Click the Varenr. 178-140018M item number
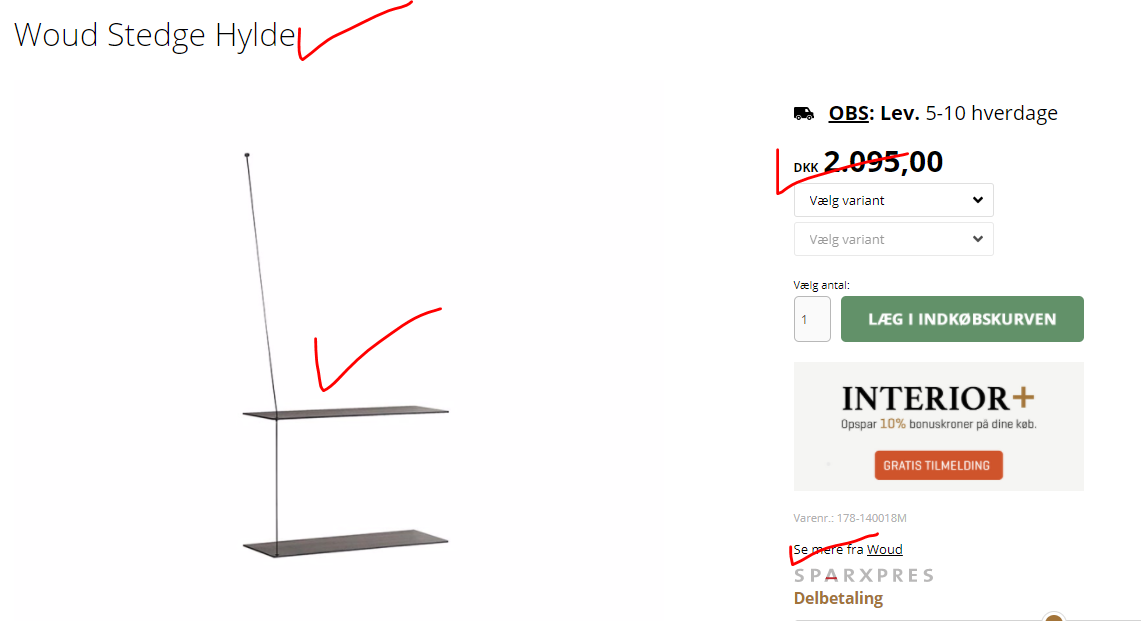This screenshot has width=1141, height=621. pos(850,518)
